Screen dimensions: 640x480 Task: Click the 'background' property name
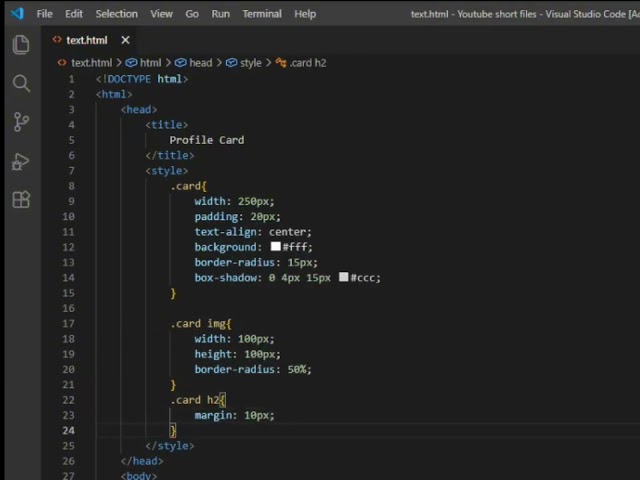[225, 247]
